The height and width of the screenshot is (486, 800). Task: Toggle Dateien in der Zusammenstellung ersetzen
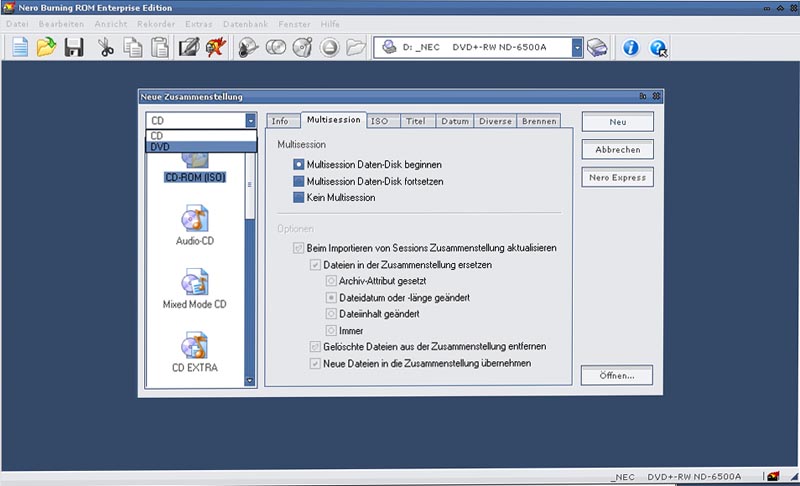(315, 265)
